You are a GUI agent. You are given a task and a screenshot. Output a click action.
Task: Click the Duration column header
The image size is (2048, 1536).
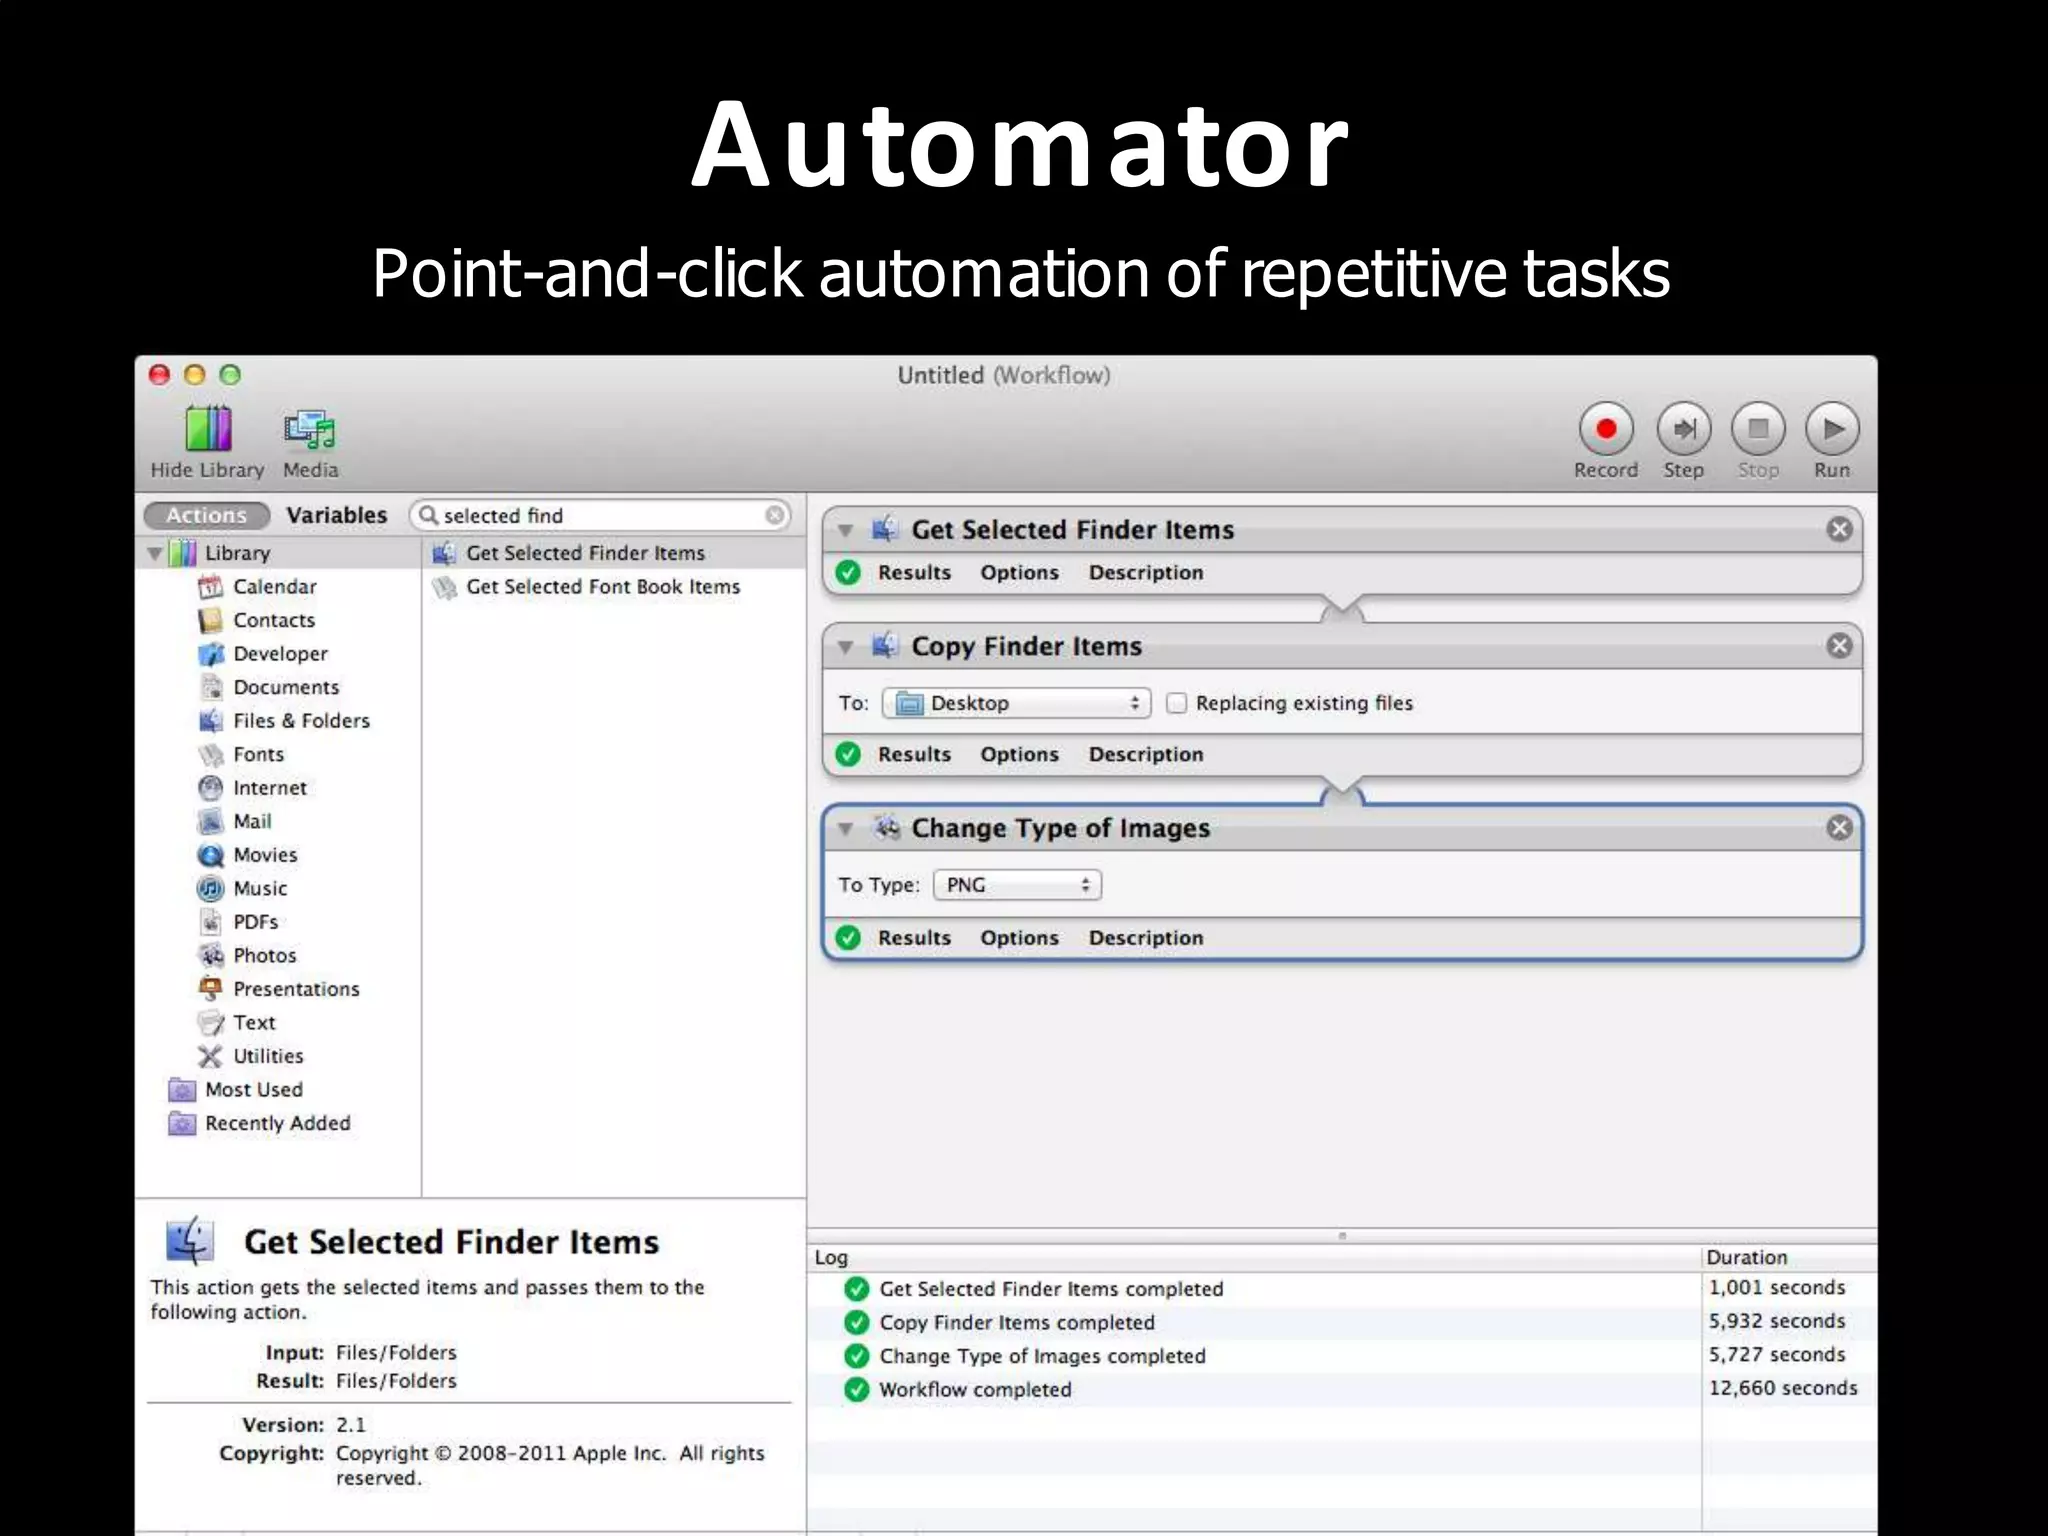click(x=1789, y=1258)
